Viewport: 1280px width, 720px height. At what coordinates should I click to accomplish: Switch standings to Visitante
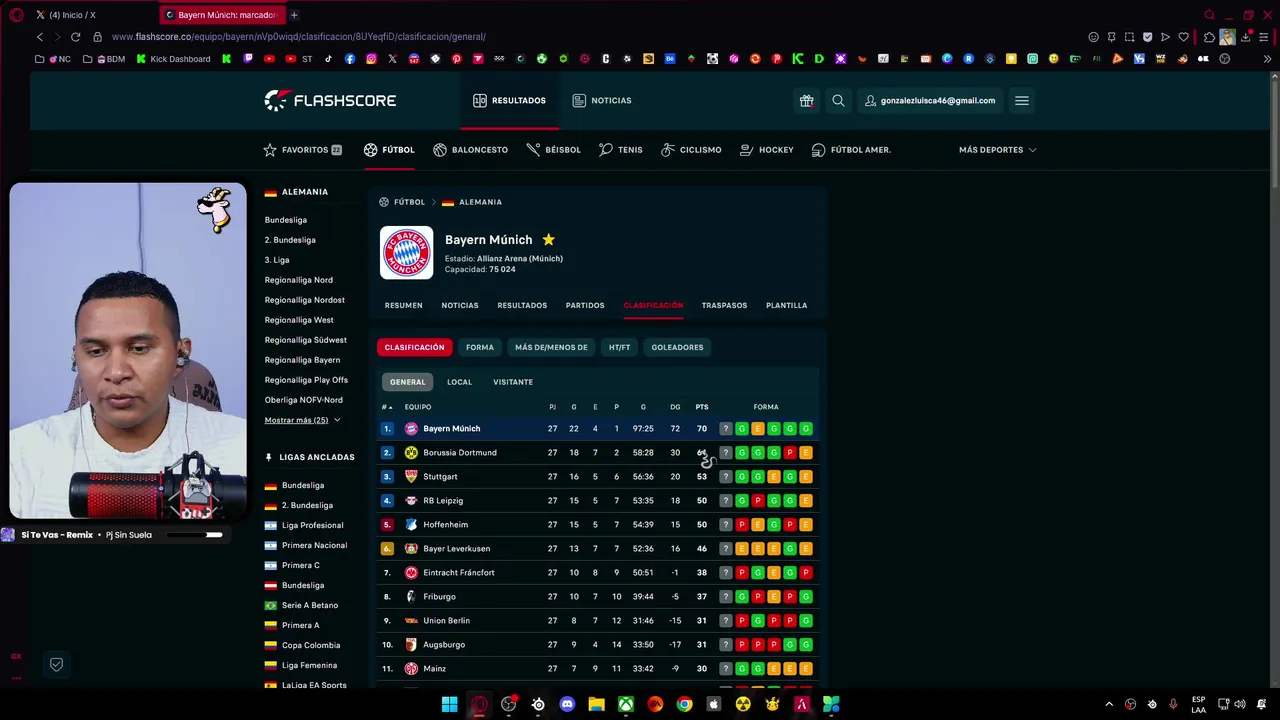click(x=513, y=382)
